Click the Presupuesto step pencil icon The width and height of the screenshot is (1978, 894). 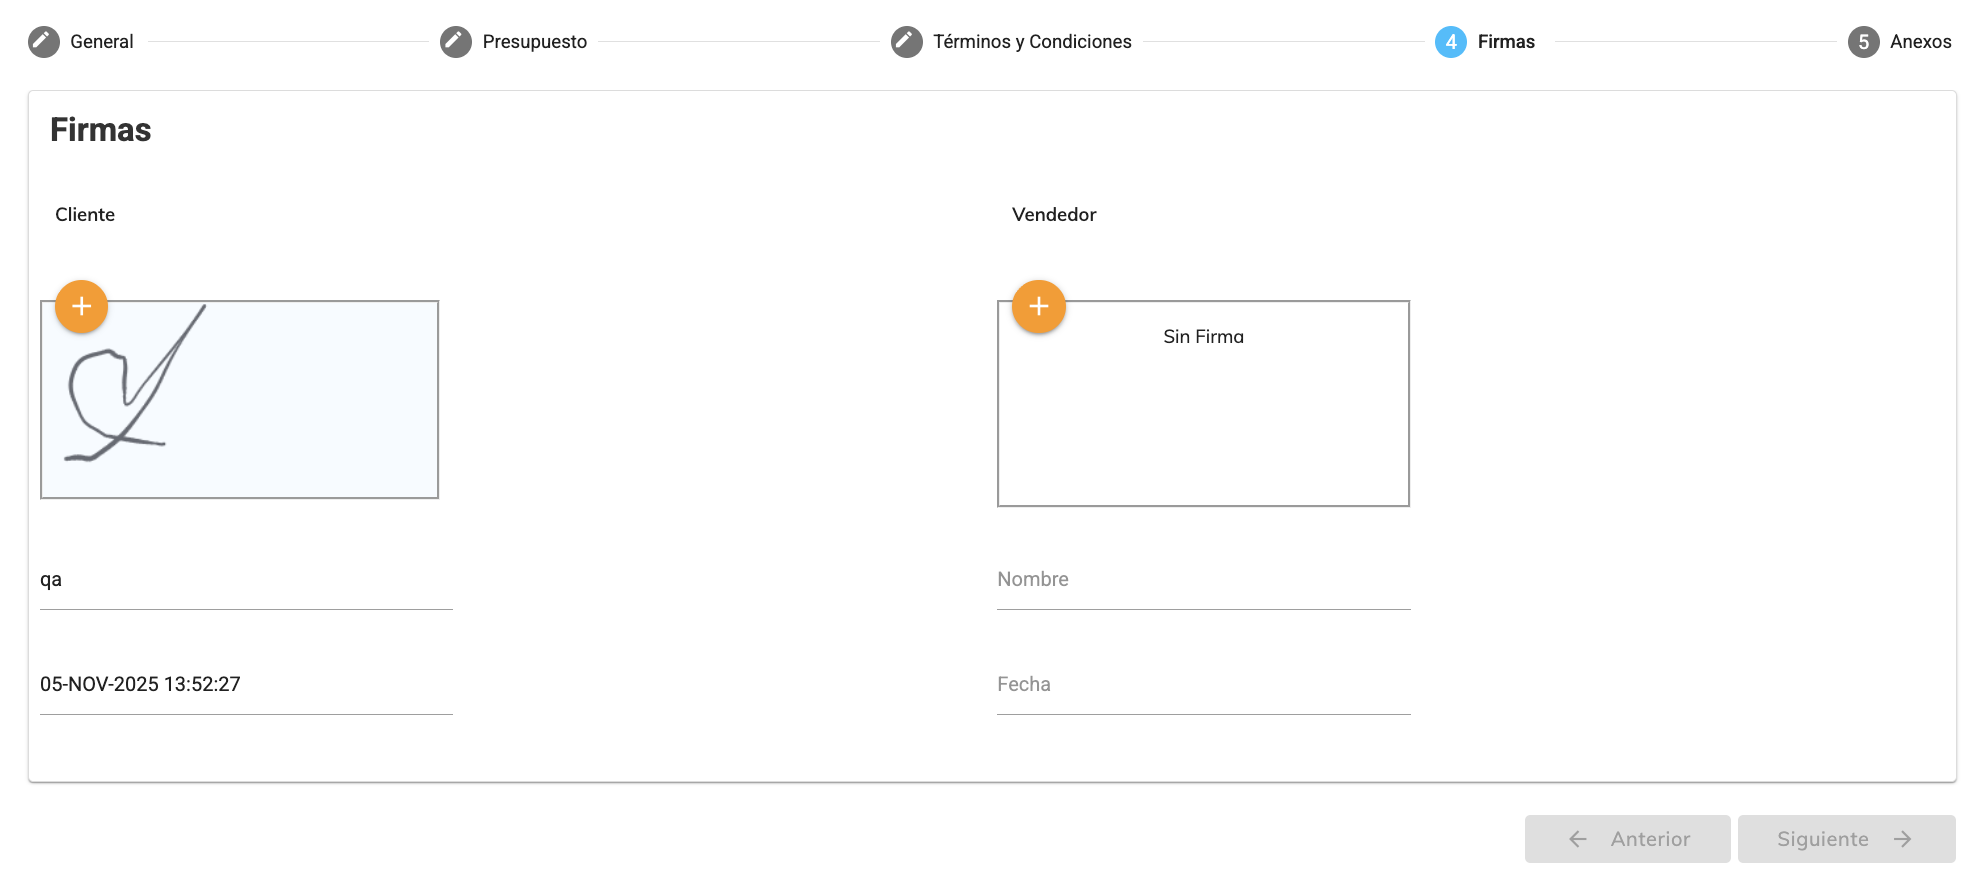456,42
